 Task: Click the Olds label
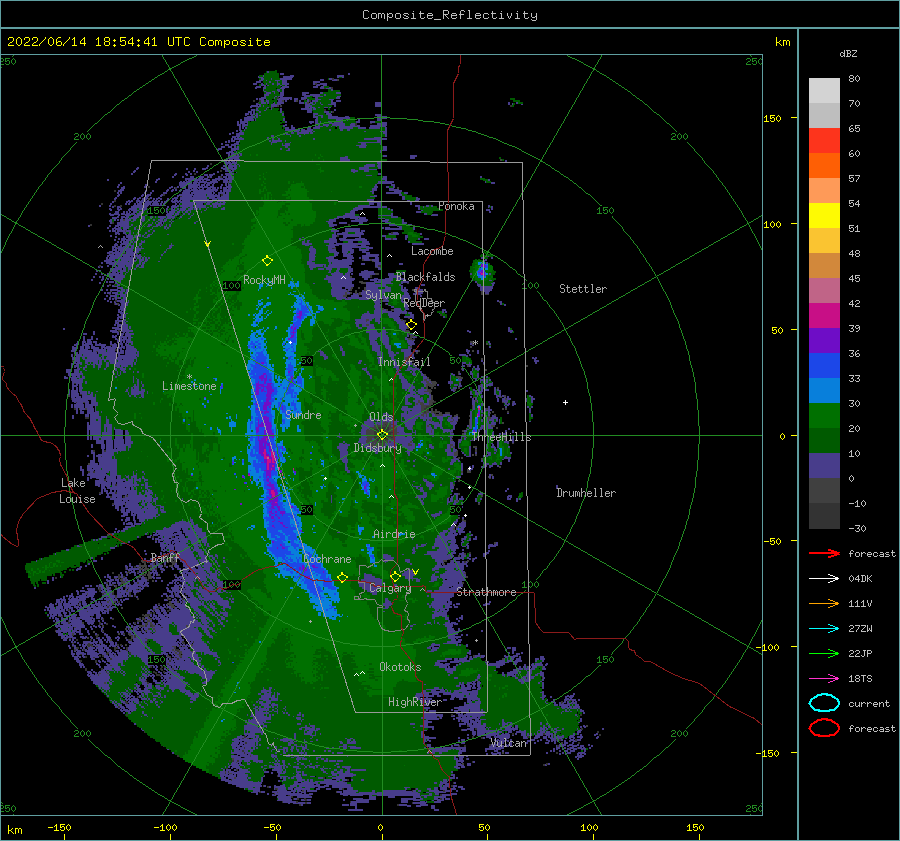pyautogui.click(x=381, y=417)
